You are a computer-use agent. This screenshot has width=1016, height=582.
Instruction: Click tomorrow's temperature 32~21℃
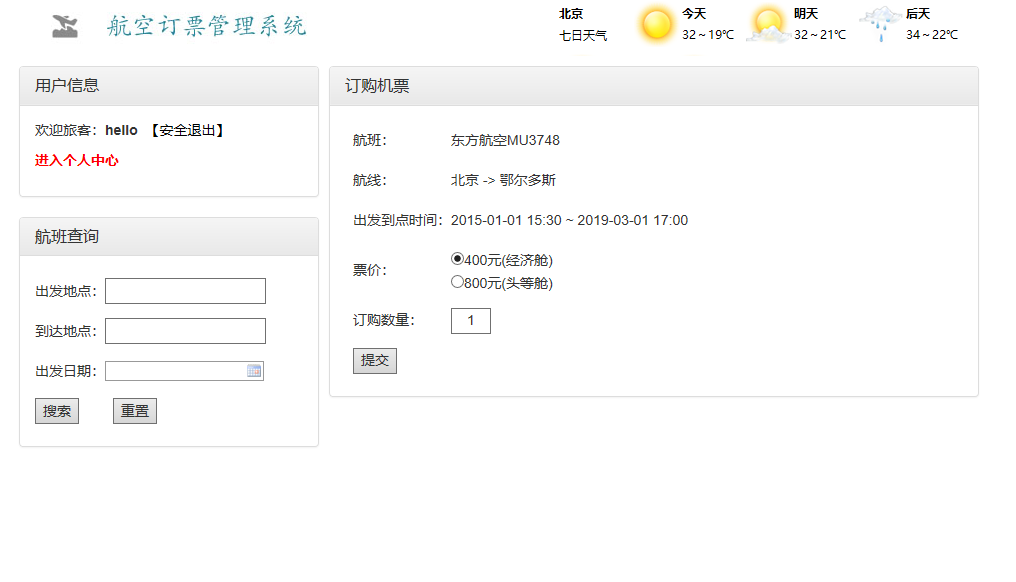pos(820,35)
